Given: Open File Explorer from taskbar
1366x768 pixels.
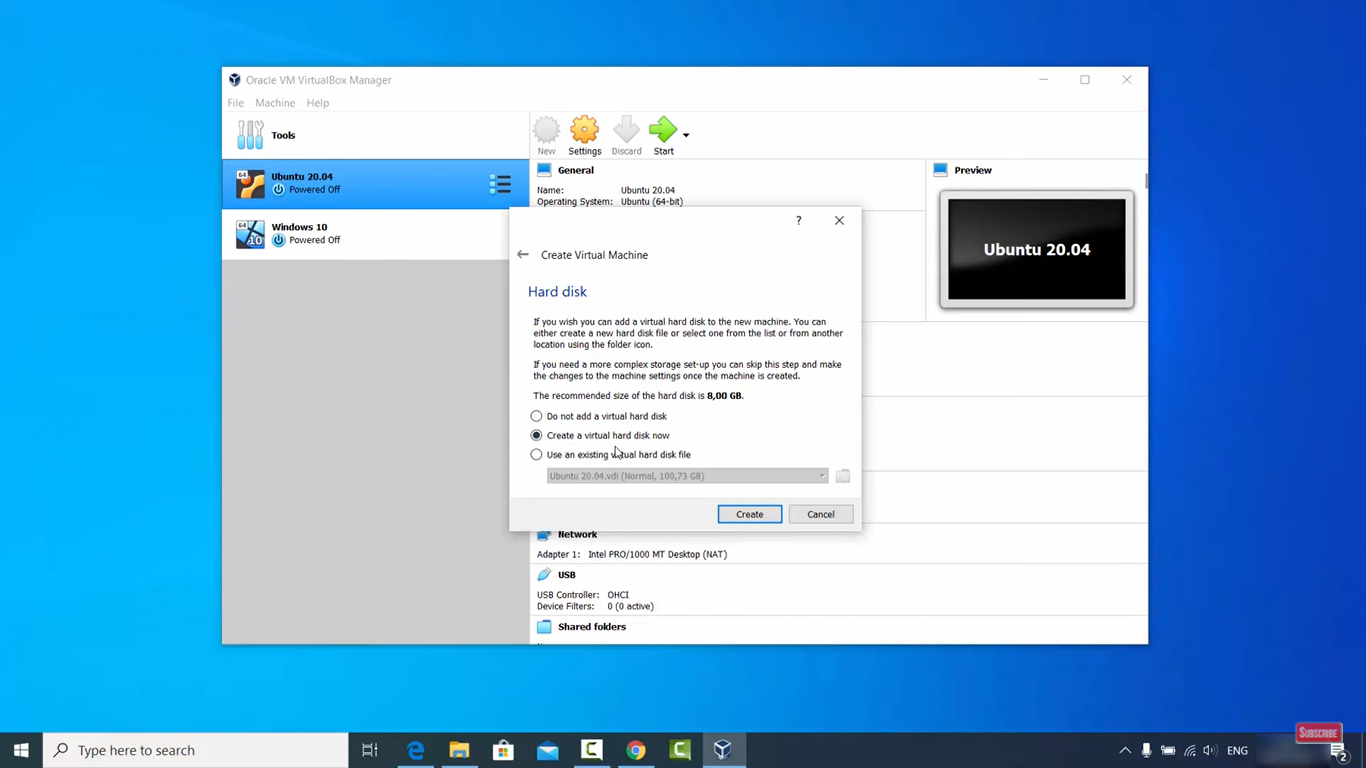Looking at the screenshot, I should 459,750.
